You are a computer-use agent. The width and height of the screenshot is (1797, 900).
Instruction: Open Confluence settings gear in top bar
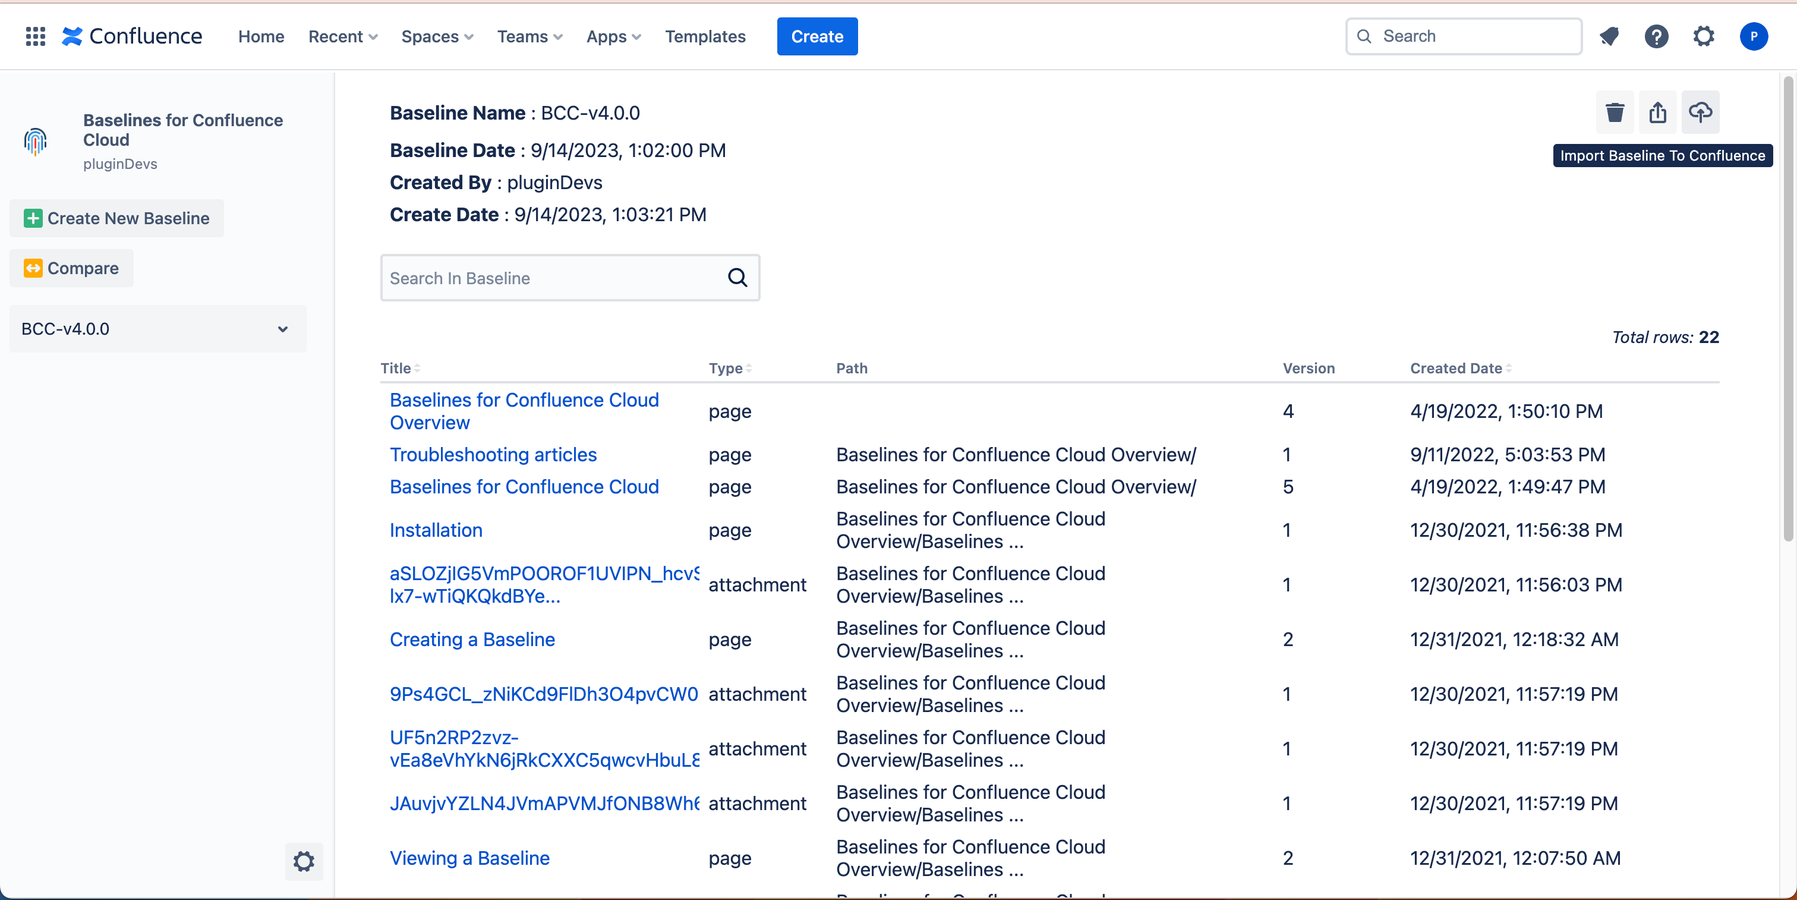point(1704,36)
